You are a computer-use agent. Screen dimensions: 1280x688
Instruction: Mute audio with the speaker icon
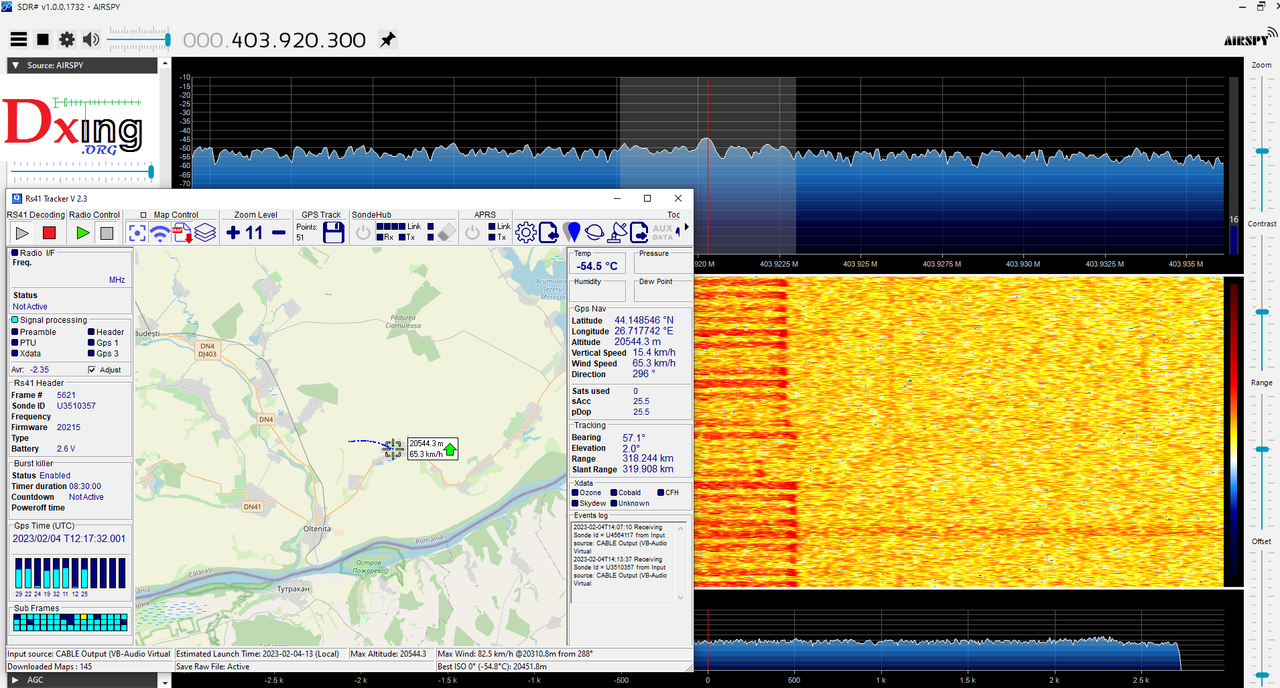coord(91,40)
